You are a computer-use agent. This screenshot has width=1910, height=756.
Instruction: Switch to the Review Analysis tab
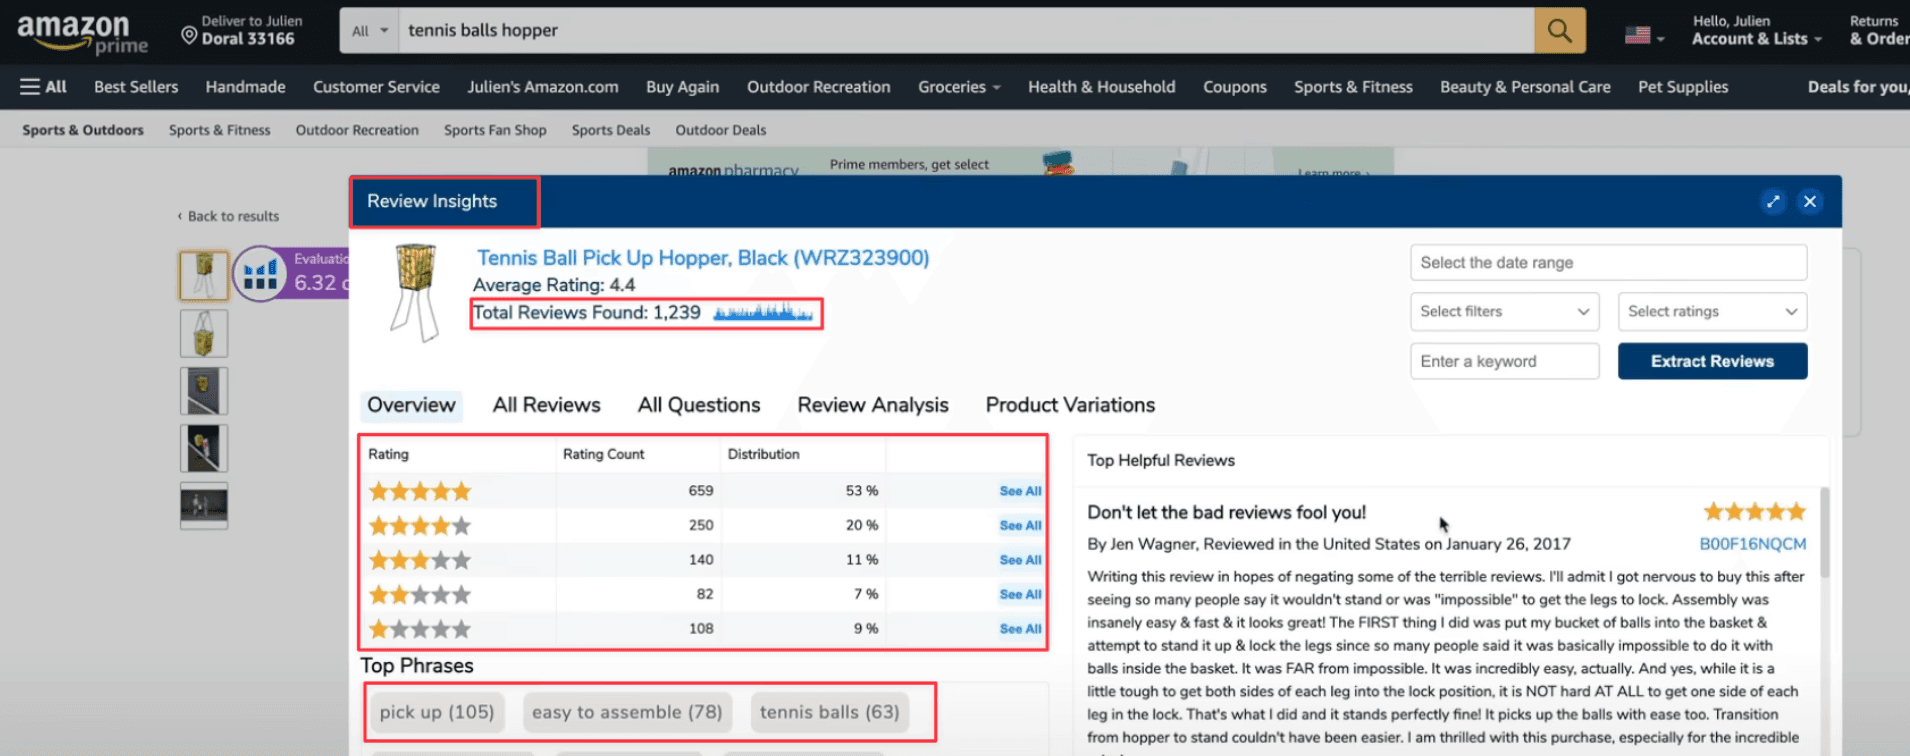tap(873, 405)
